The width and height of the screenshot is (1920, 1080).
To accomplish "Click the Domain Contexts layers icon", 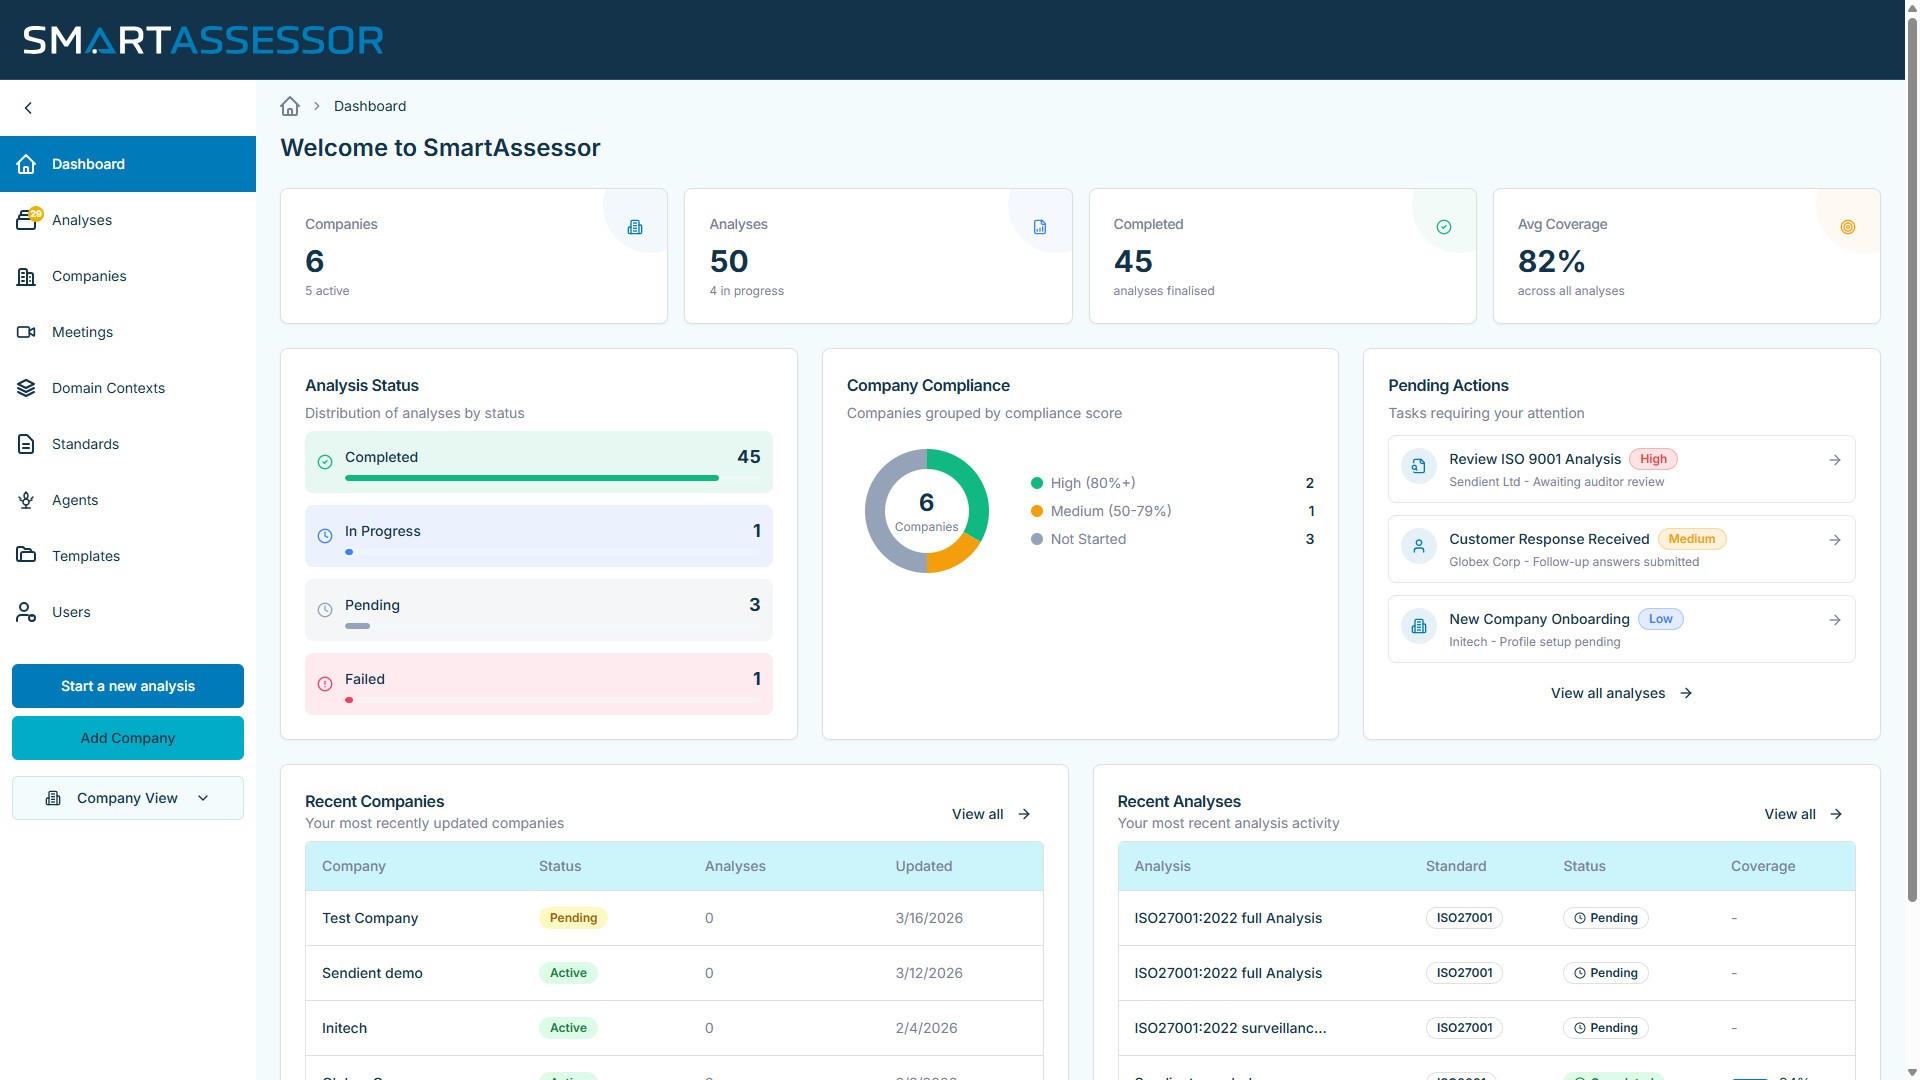I will pos(27,388).
